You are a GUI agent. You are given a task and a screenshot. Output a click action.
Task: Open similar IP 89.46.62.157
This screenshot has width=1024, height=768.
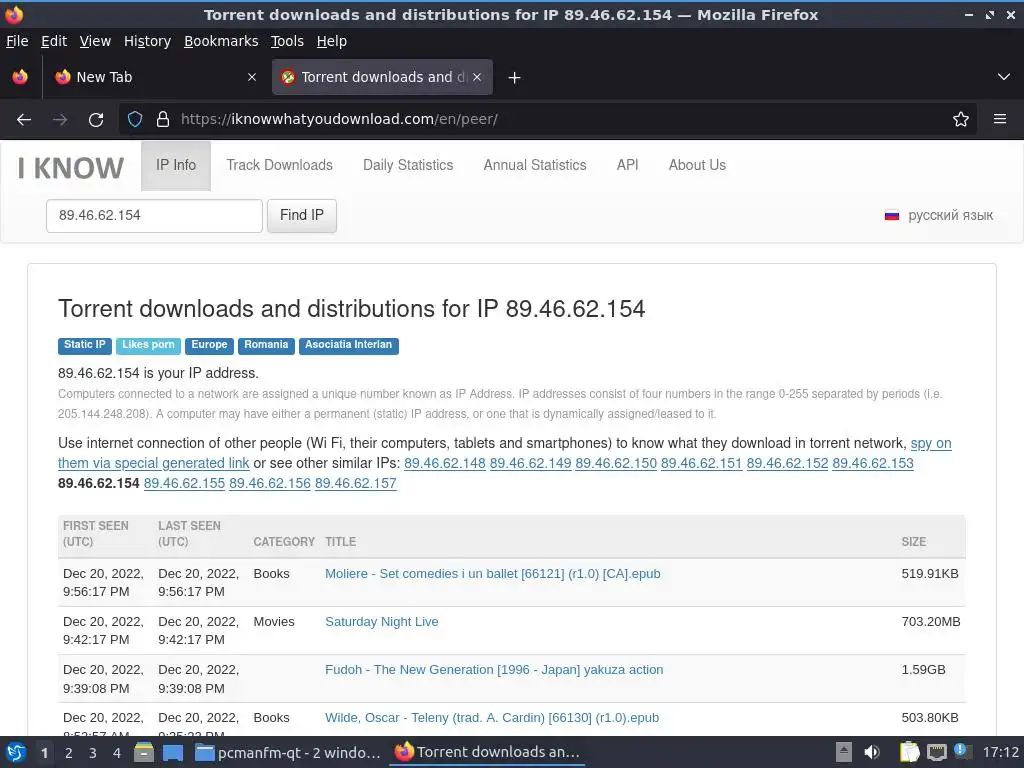coord(355,484)
